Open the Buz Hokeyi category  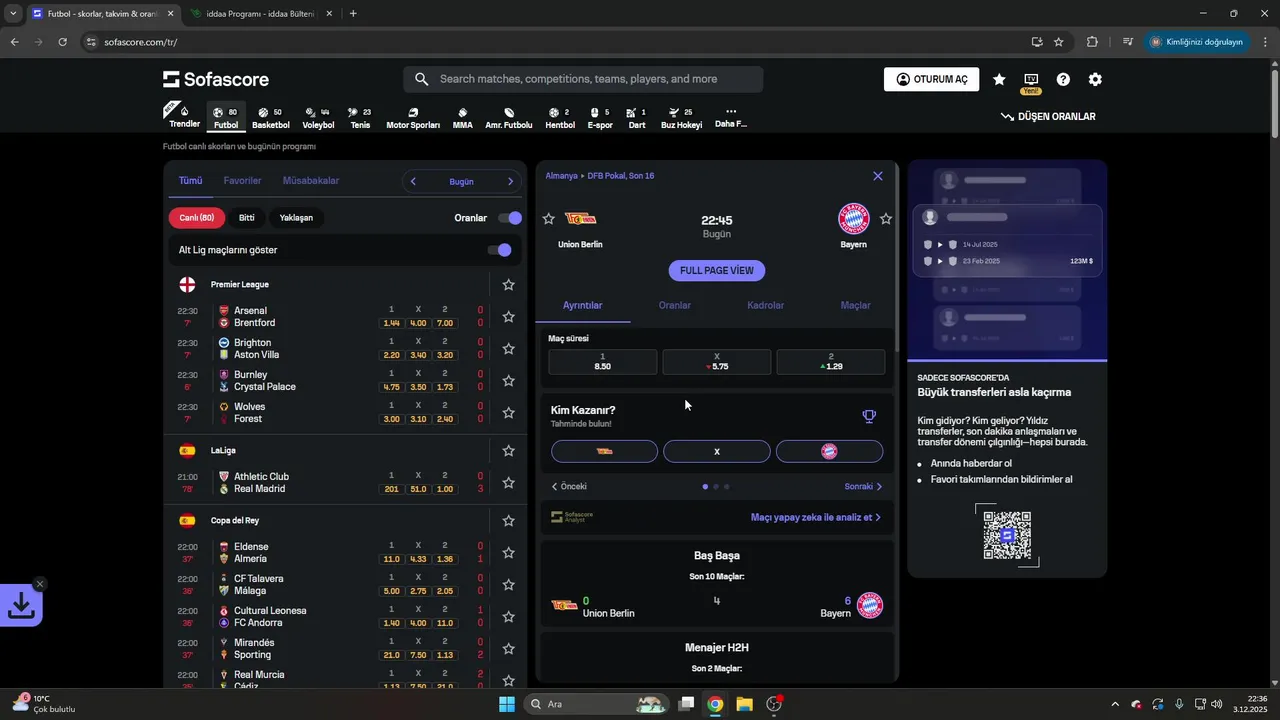(x=681, y=118)
